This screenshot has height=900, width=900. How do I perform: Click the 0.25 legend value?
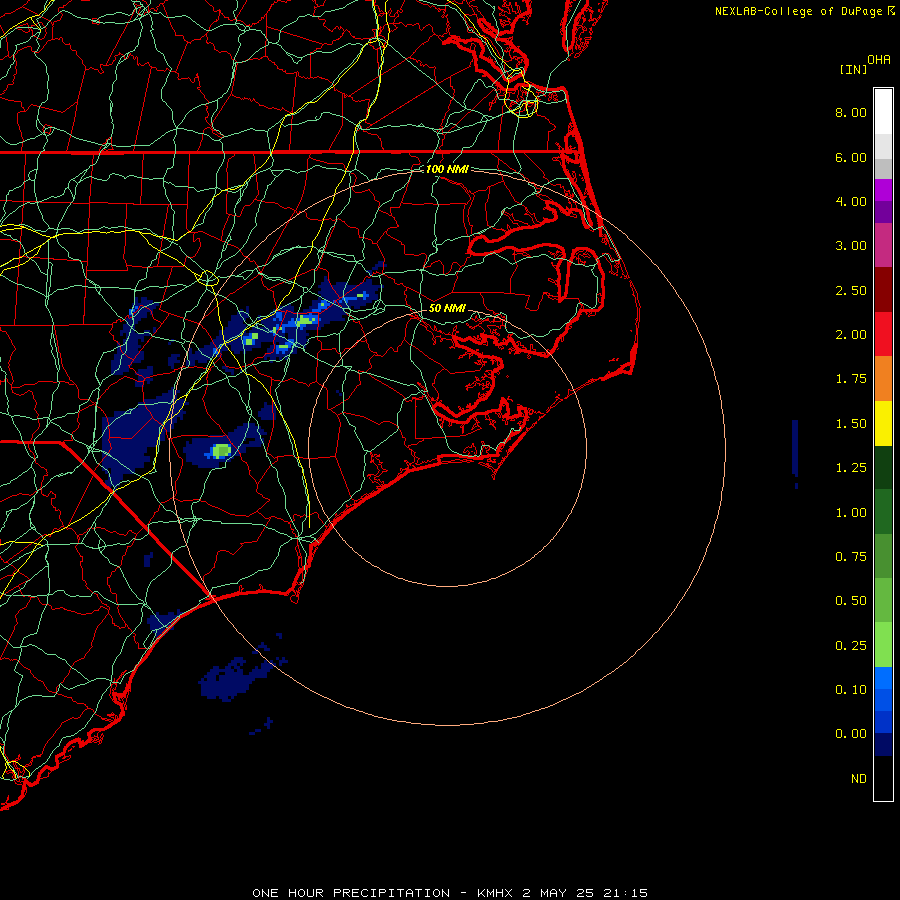pos(851,646)
